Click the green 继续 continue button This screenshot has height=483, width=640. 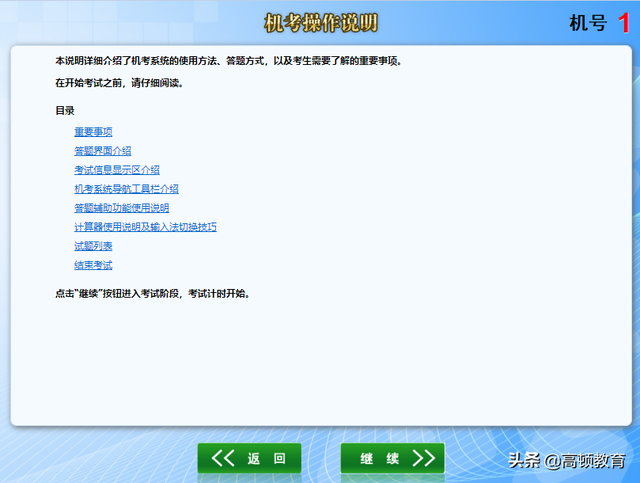coord(393,458)
